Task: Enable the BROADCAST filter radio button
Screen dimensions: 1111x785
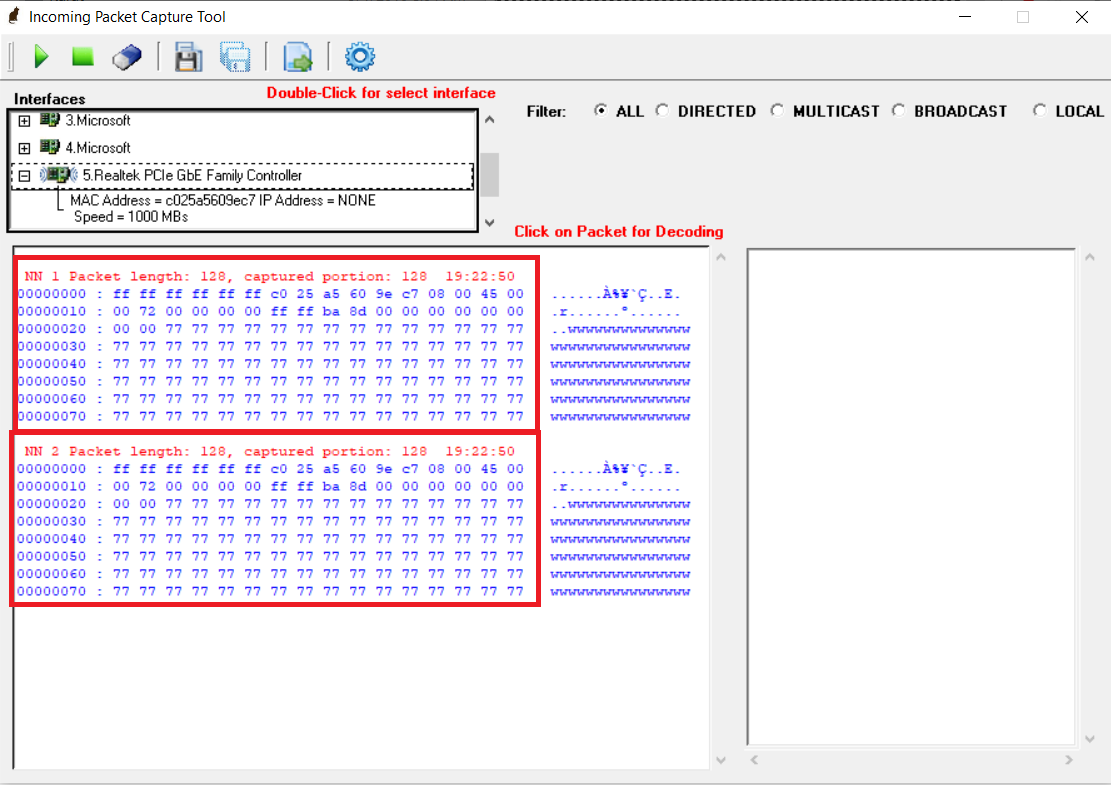Action: [898, 111]
